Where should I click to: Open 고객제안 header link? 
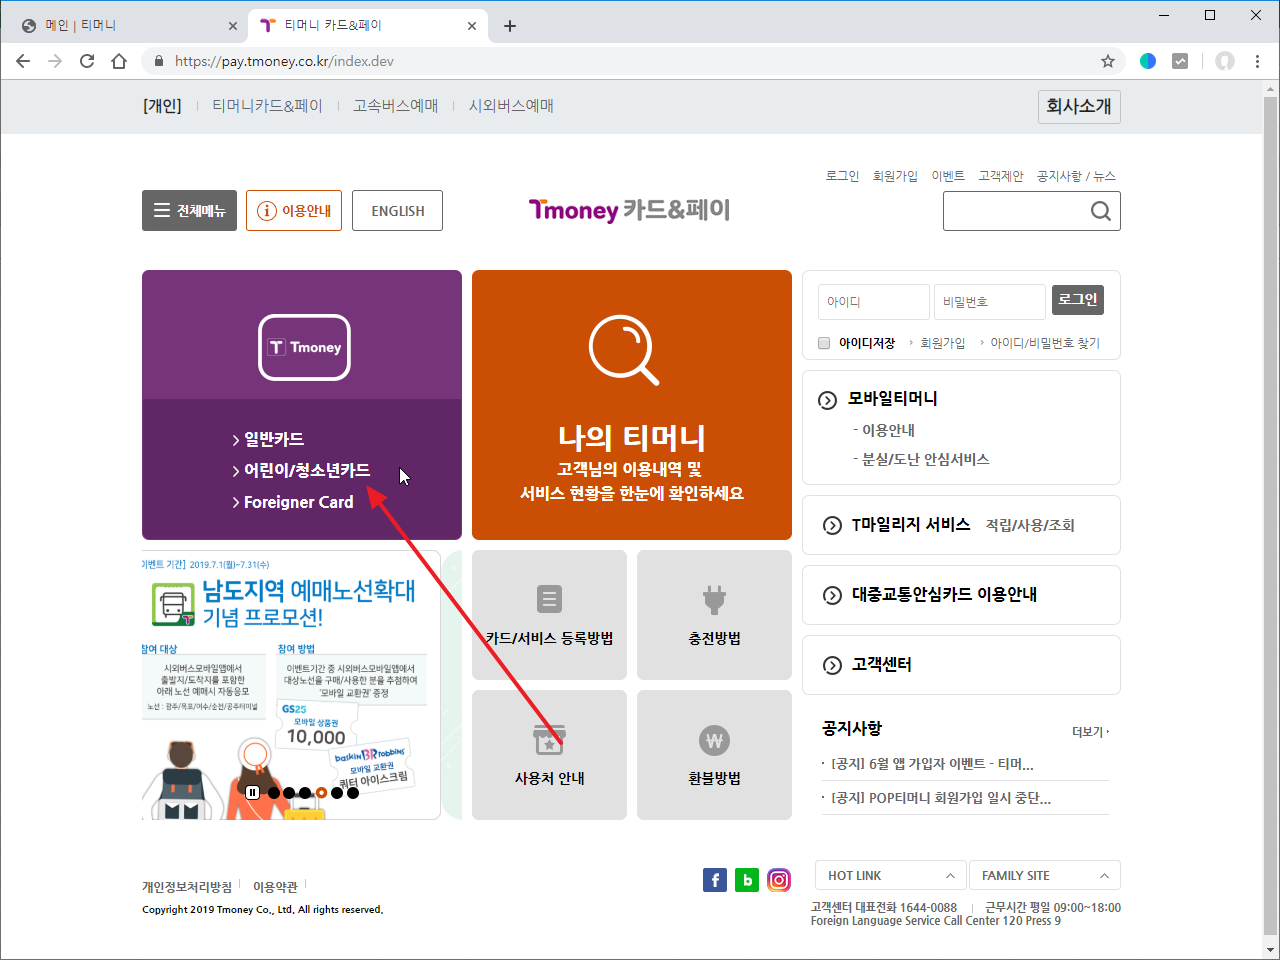pyautogui.click(x=1001, y=176)
